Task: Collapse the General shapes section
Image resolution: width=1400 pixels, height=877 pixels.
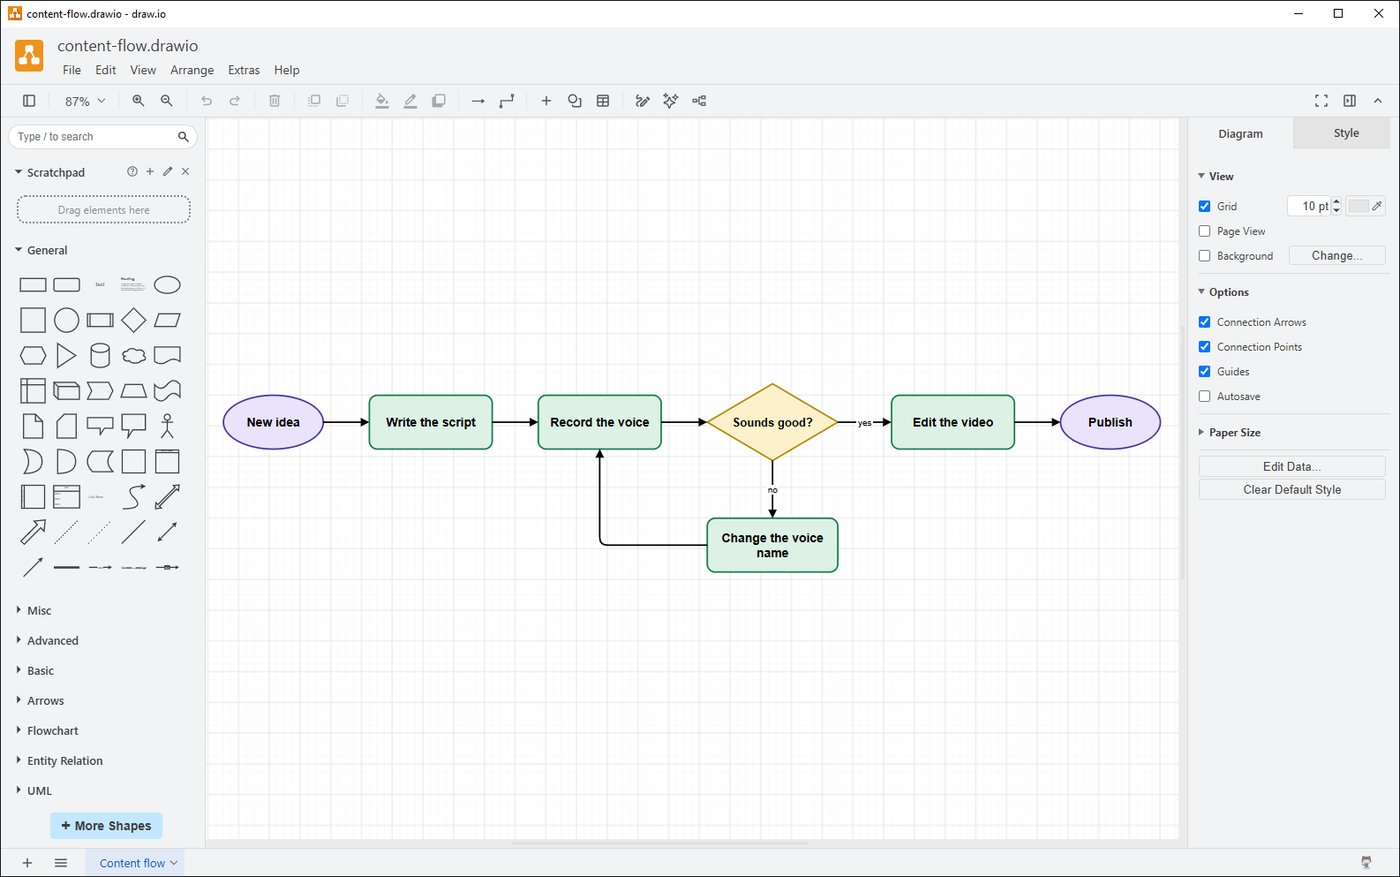Action: (41, 250)
